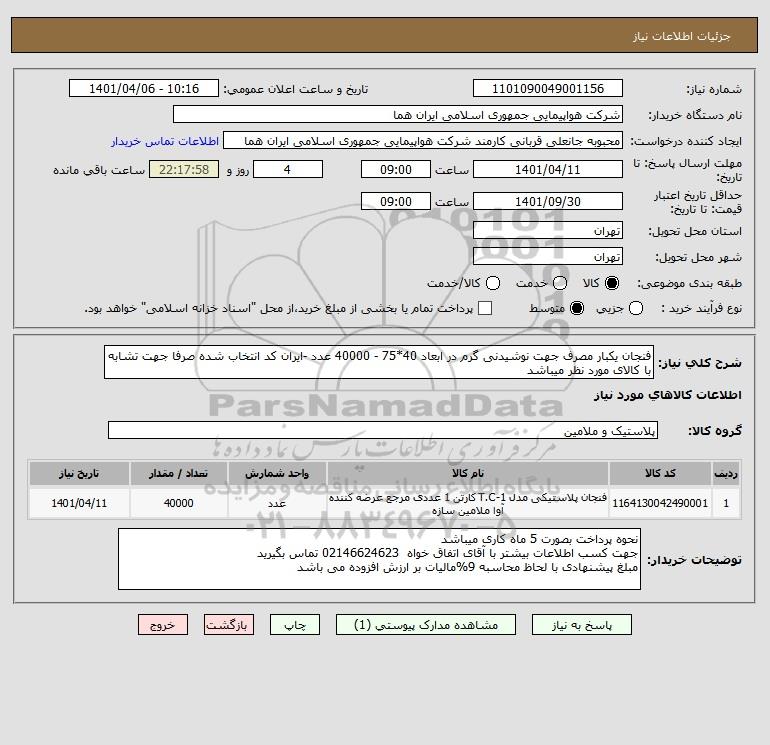Select the کالا/خدمت radio option
770x745 pixels.
pyautogui.click(x=493, y=283)
